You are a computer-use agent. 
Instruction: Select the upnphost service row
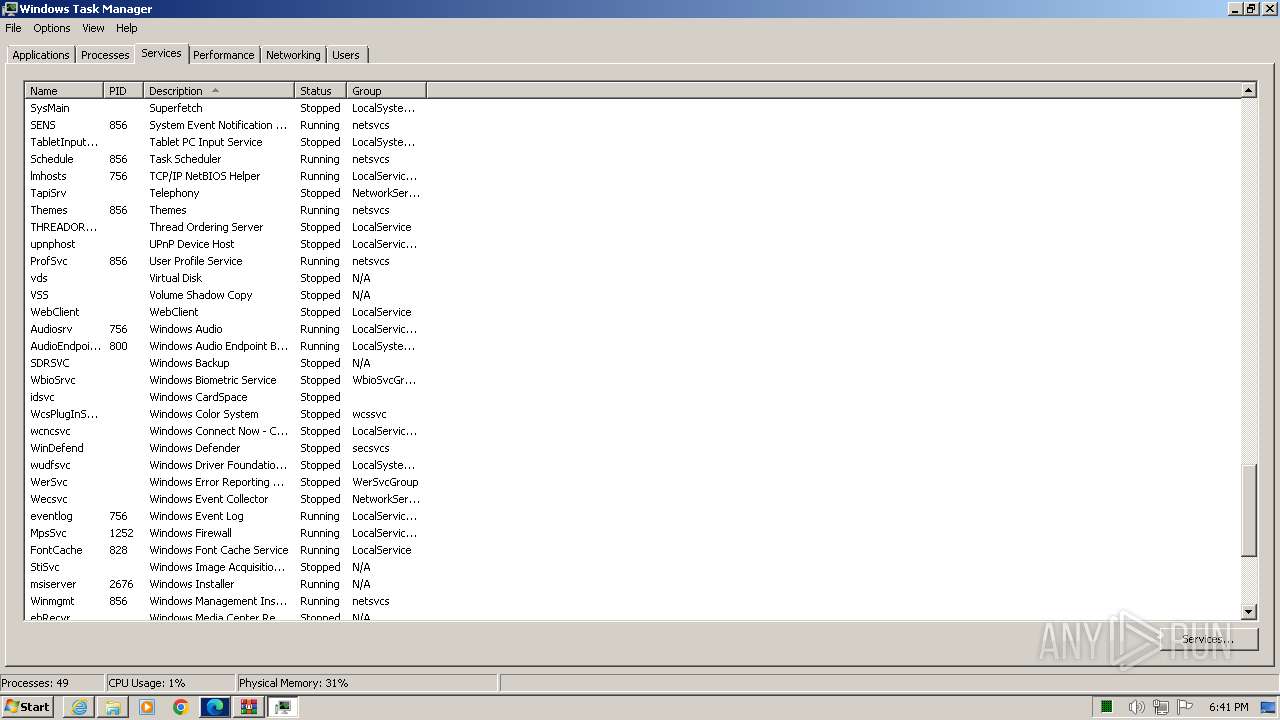(x=225, y=244)
